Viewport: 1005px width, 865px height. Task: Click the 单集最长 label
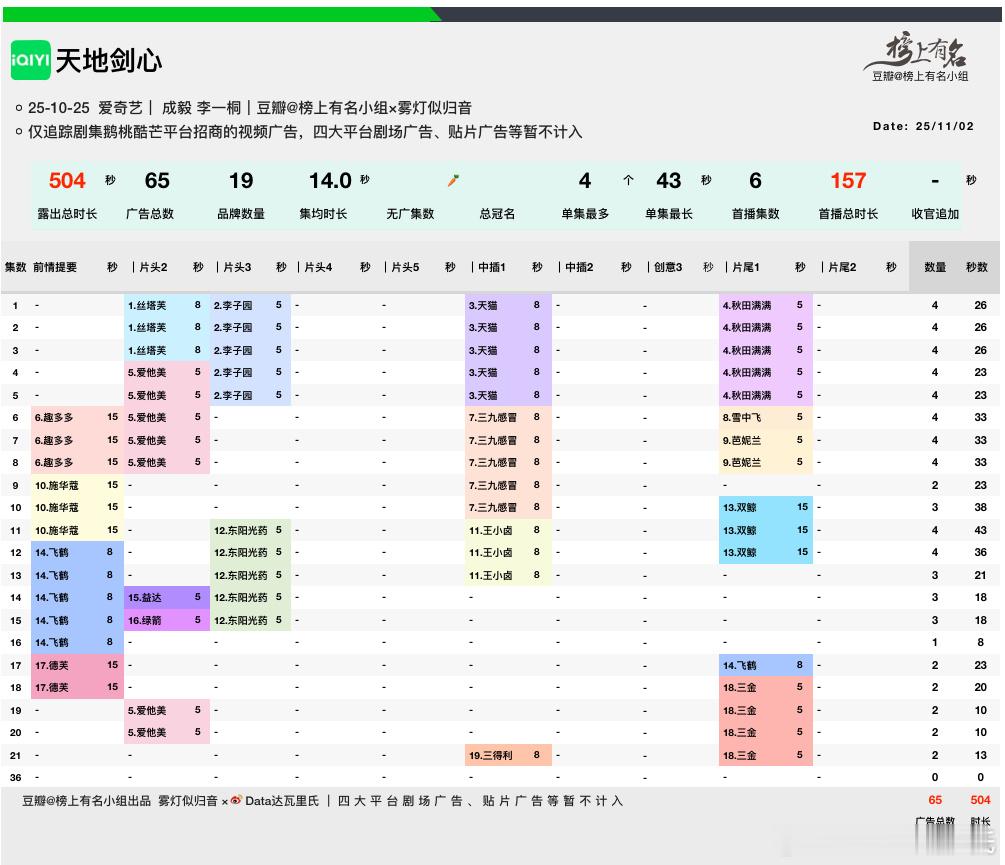click(669, 213)
